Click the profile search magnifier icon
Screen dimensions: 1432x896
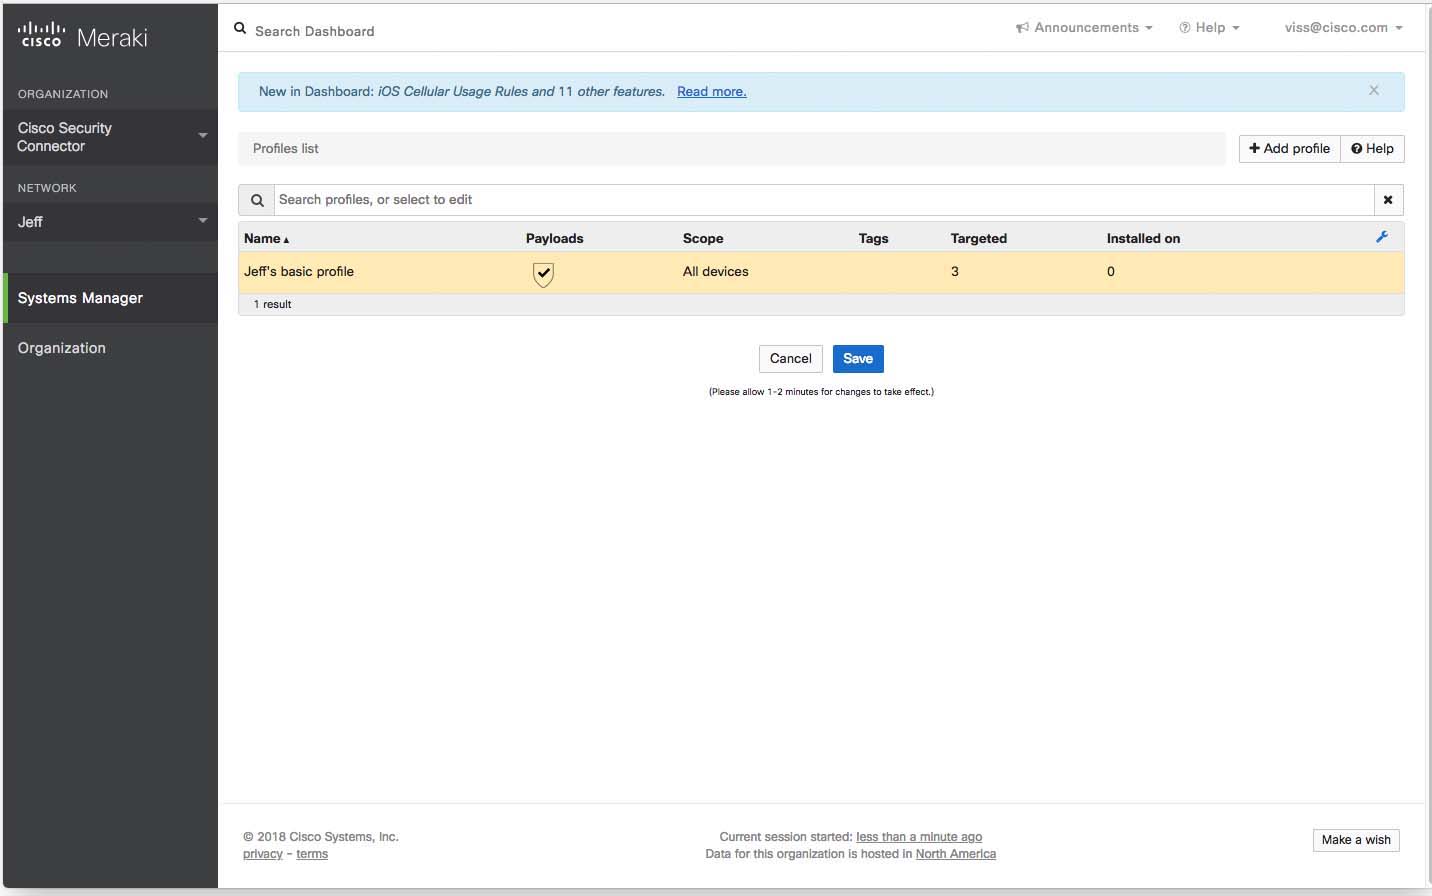(257, 200)
